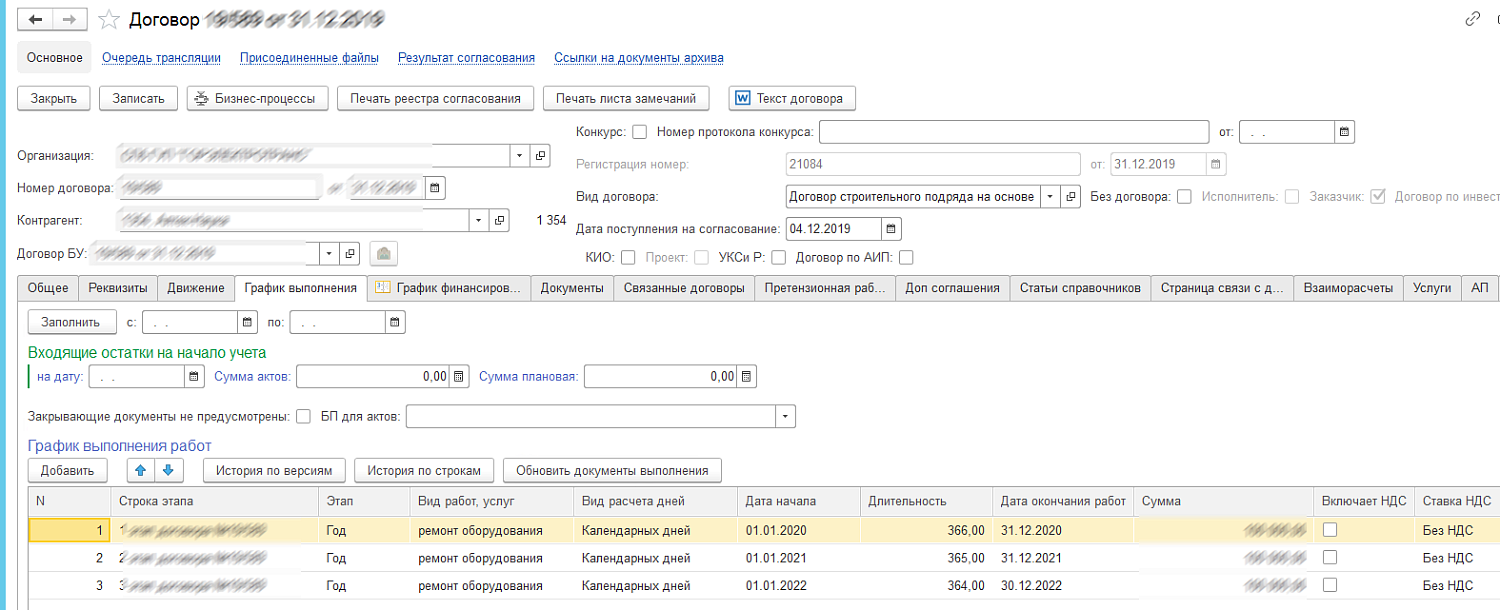Viewport: 1500px width, 610px height.
Task: Open Договор БУ record via open icon
Action: [x=349, y=254]
